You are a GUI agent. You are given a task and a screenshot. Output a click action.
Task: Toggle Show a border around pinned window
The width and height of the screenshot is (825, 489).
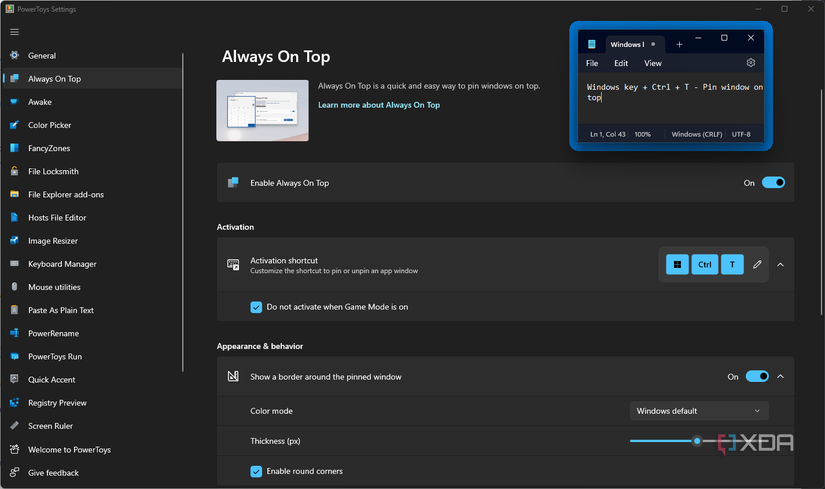[x=757, y=376]
